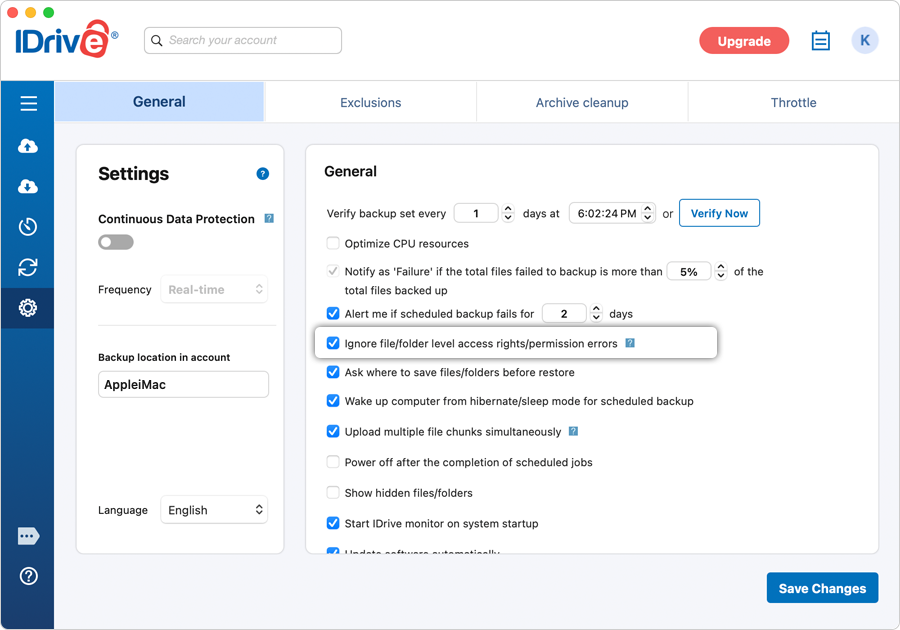The height and width of the screenshot is (630, 900).
Task: Enable 'Power off after completion of scheduled jobs'
Action: (x=332, y=462)
